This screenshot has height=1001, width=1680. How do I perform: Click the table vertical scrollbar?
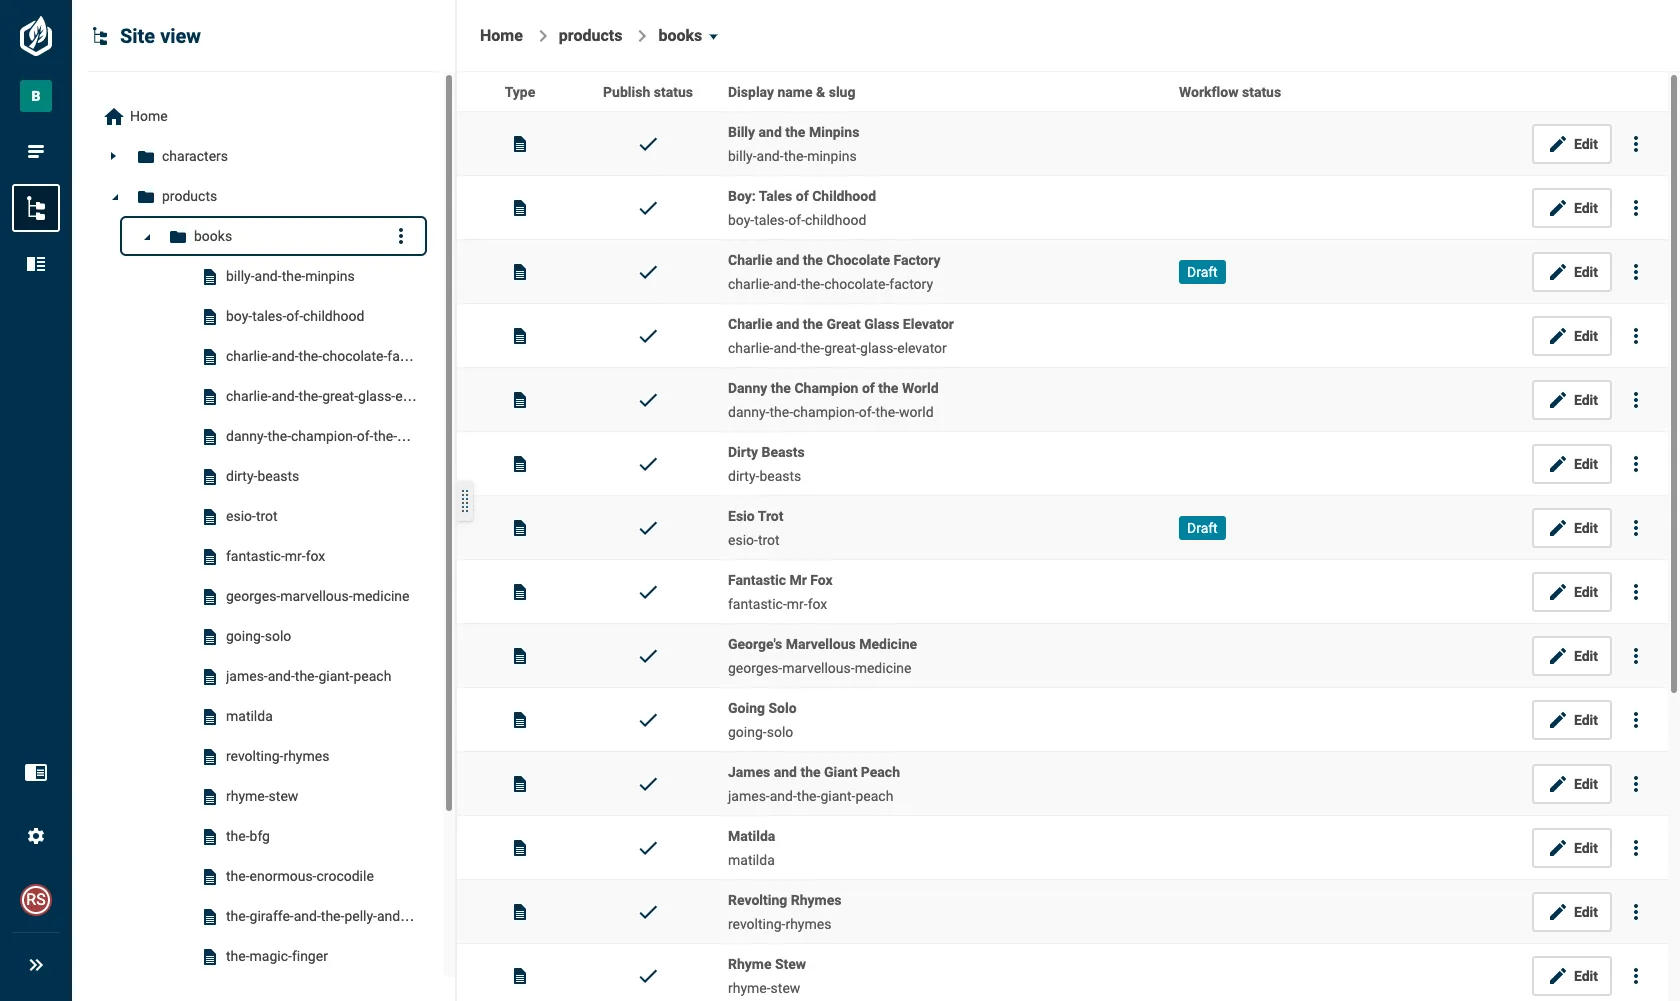point(1674,383)
